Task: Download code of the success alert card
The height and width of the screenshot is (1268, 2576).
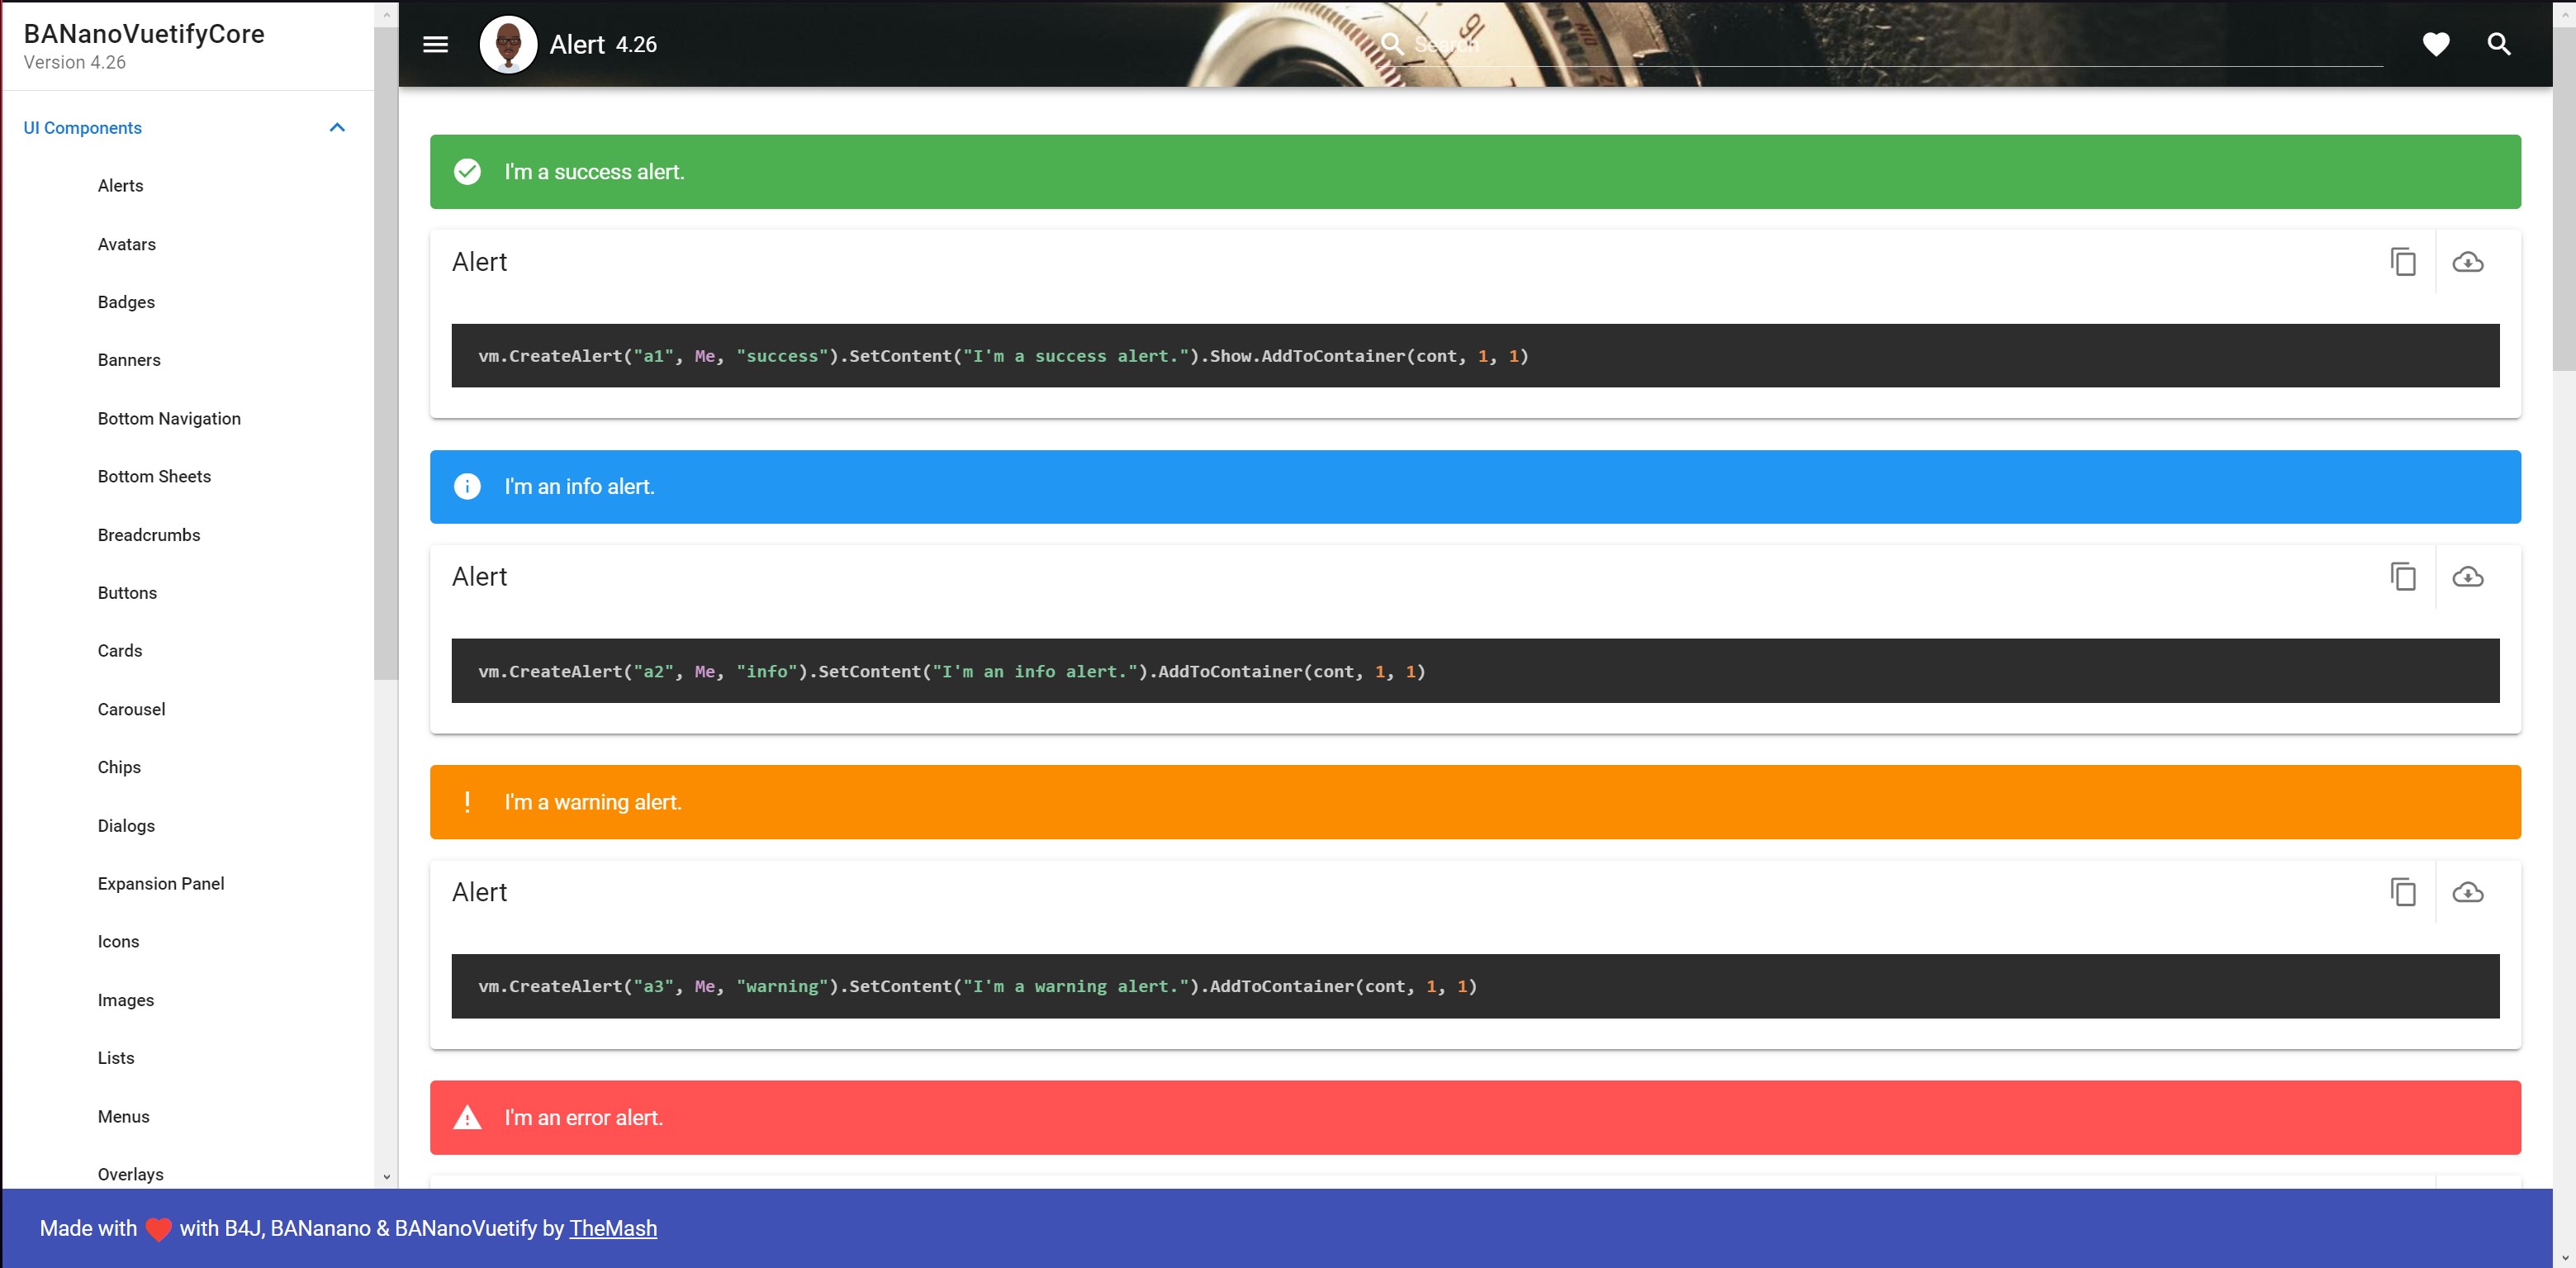Action: coord(2467,262)
